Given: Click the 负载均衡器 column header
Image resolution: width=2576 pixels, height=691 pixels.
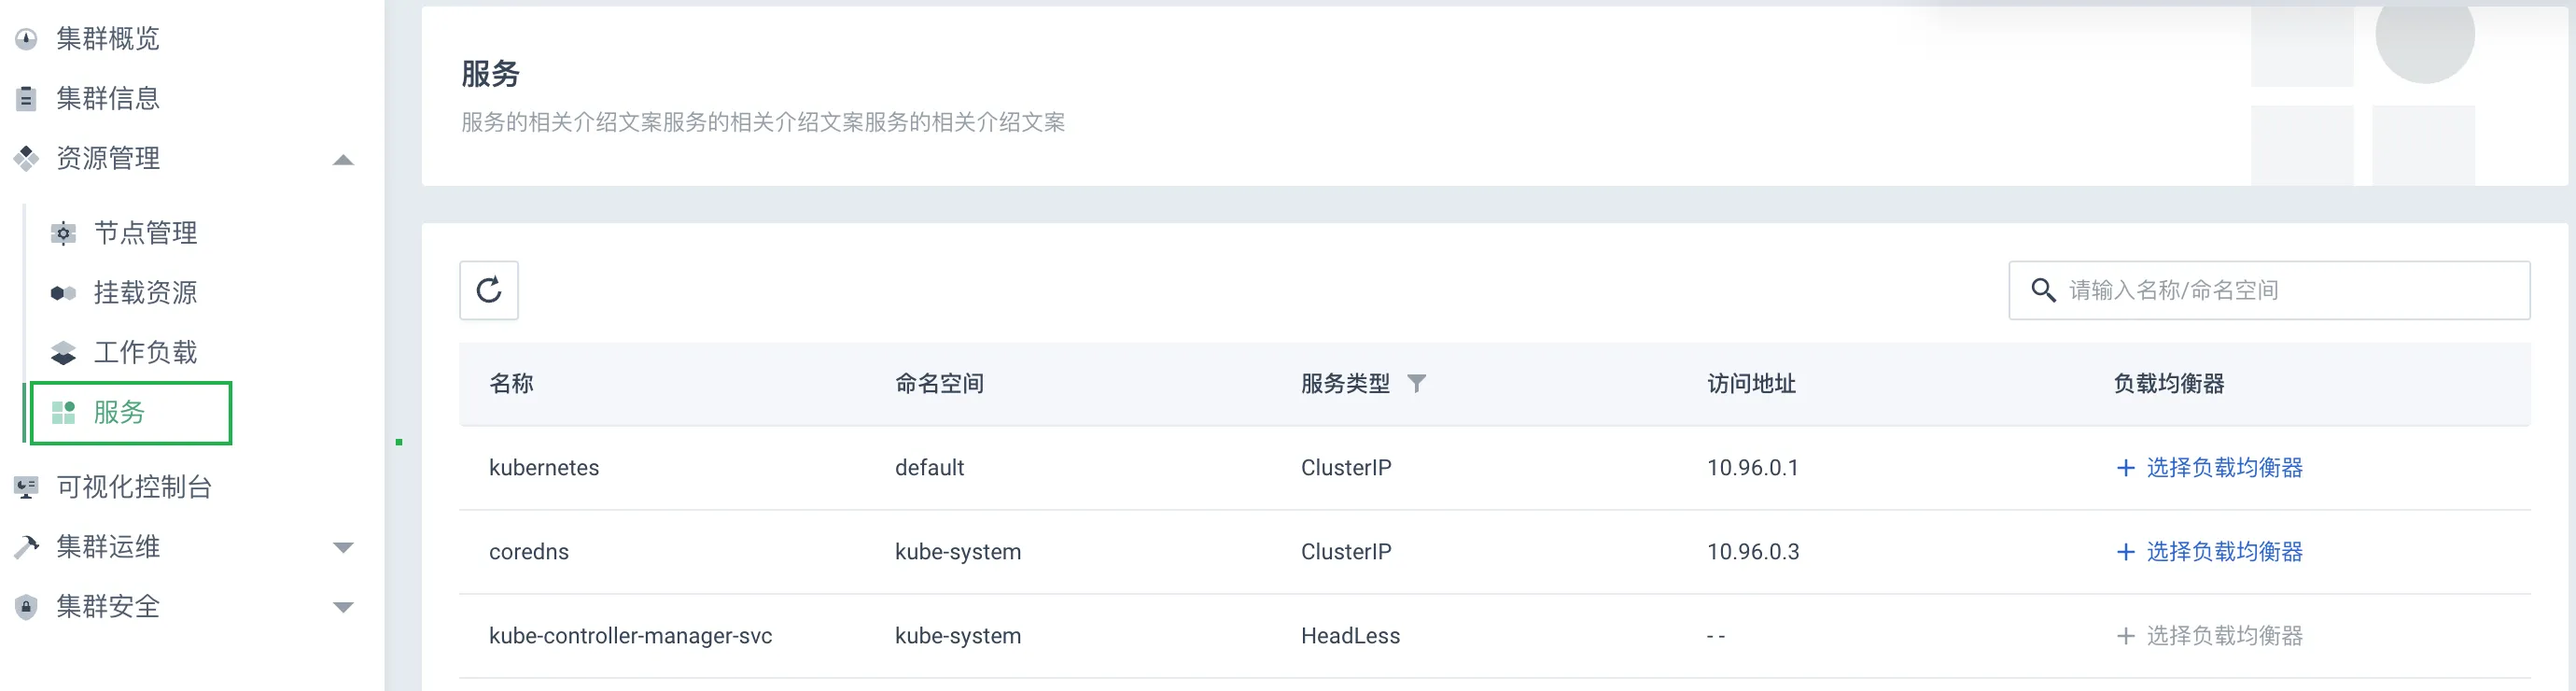Looking at the screenshot, I should coord(2168,384).
